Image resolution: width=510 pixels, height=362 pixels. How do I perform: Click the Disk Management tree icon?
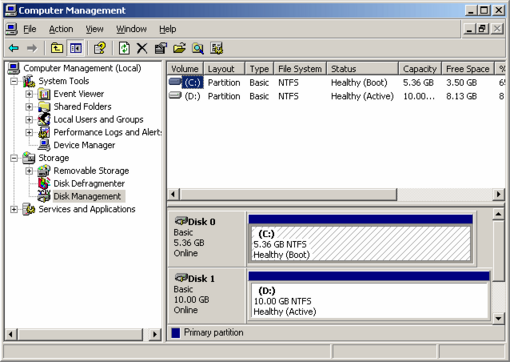click(x=44, y=196)
